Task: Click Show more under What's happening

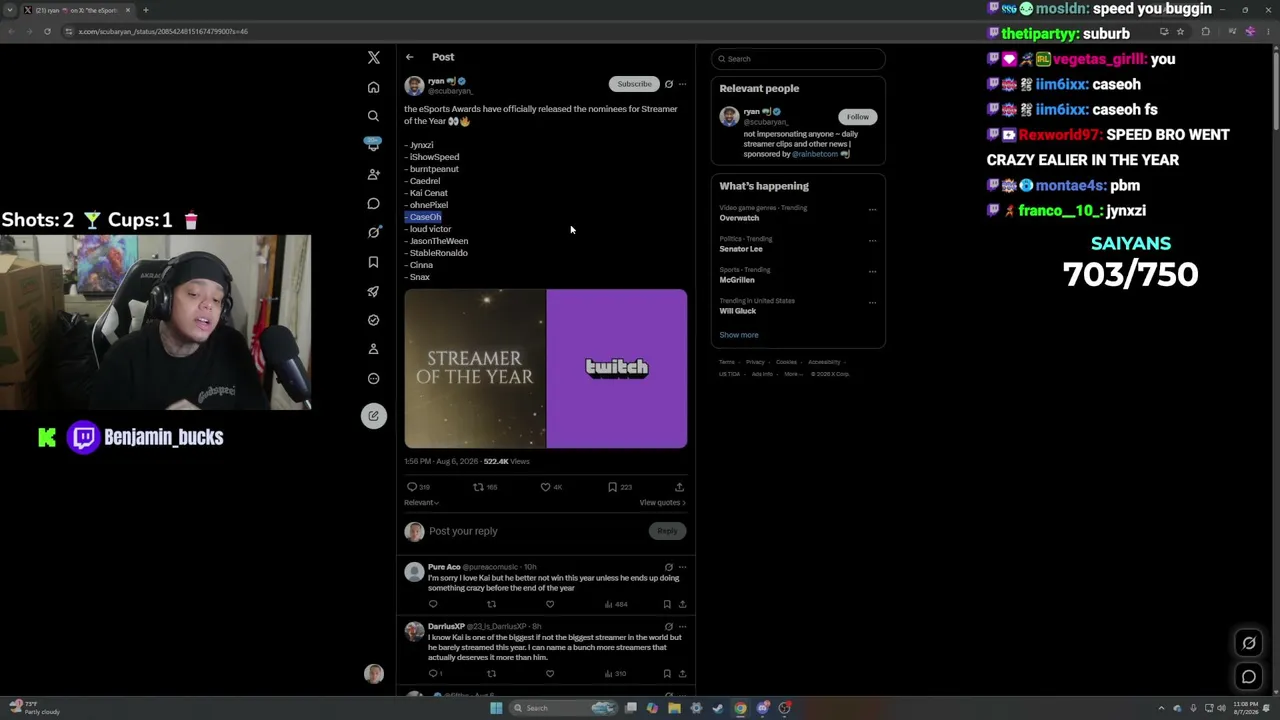Action: pos(739,335)
